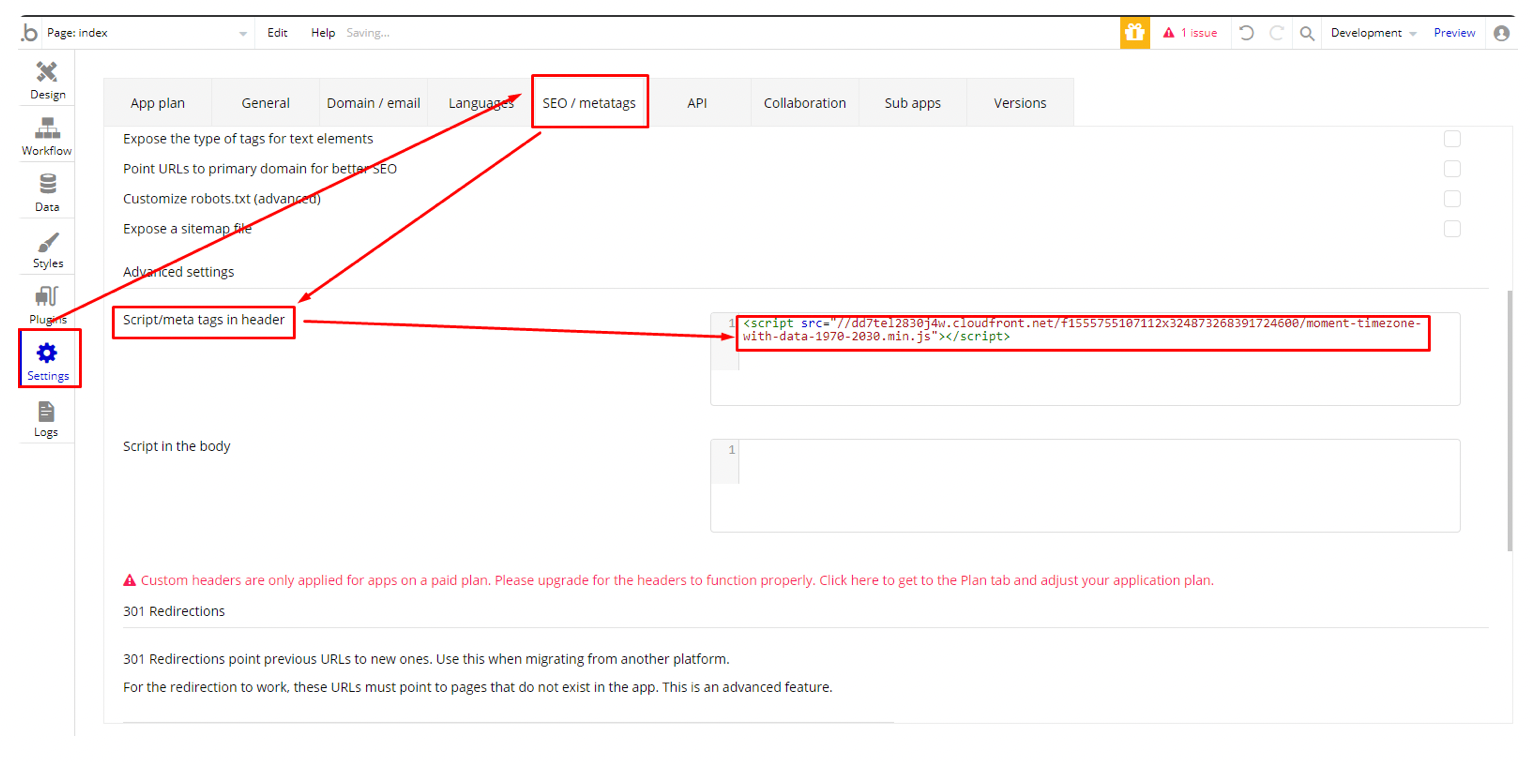Switch to the API tab

697,103
